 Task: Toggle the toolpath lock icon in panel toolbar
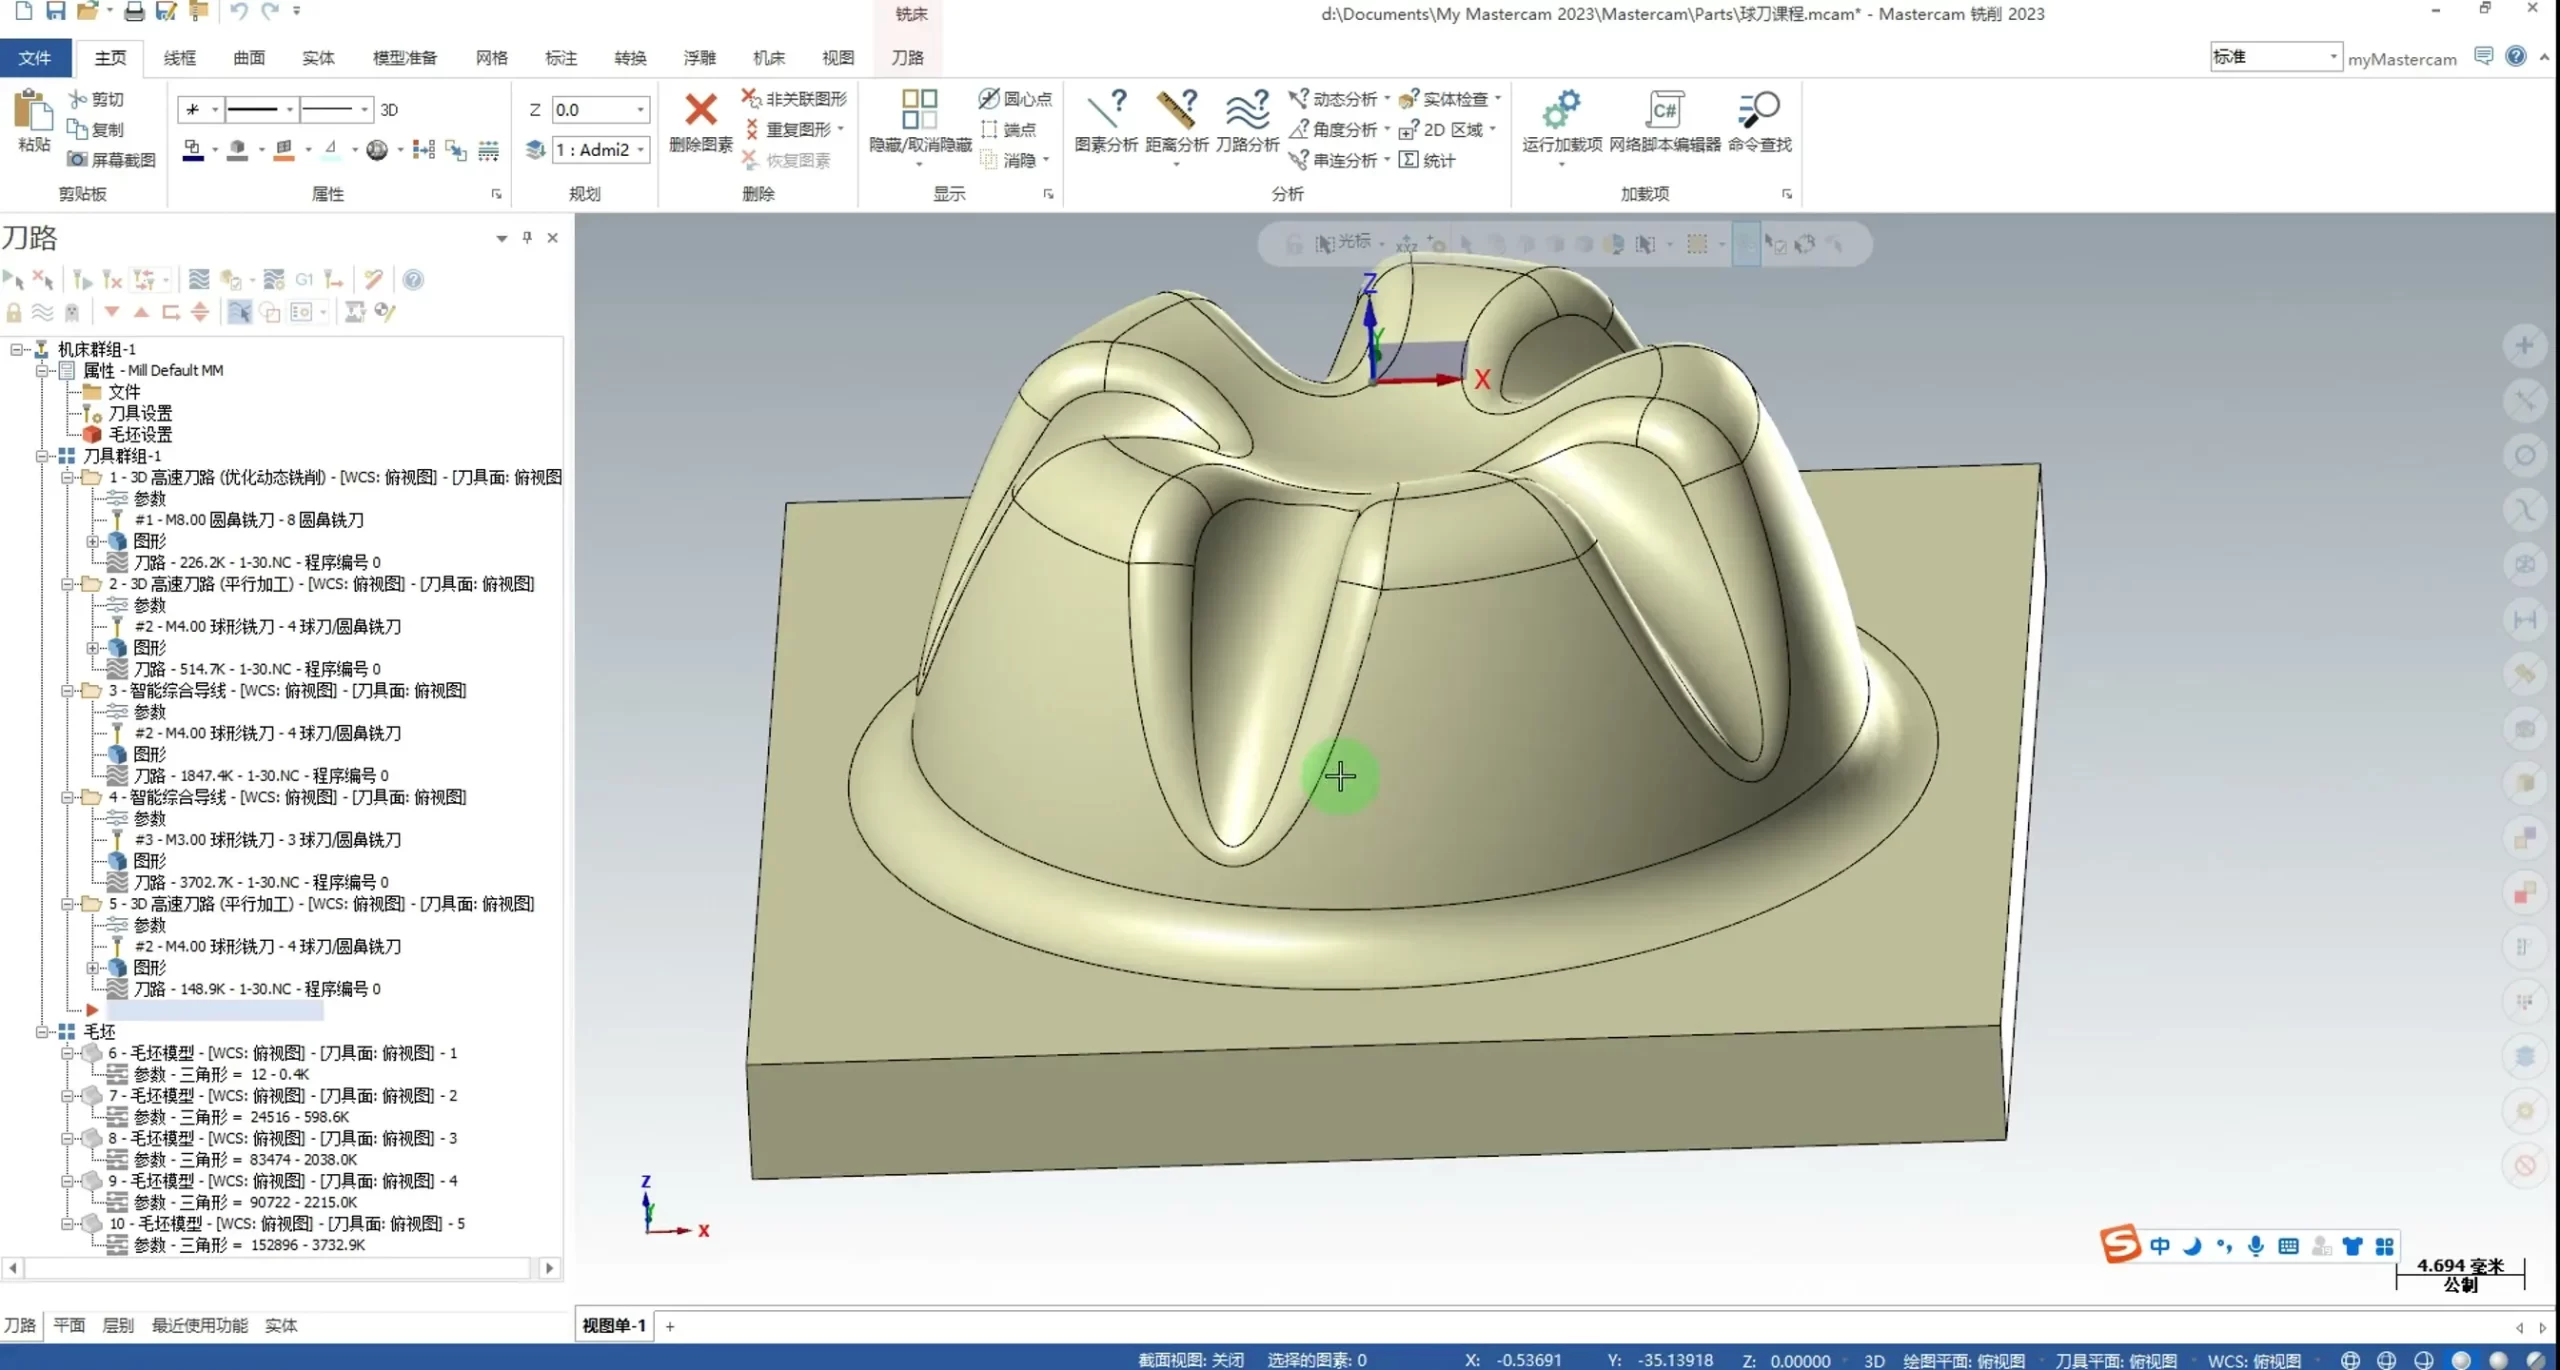(14, 312)
